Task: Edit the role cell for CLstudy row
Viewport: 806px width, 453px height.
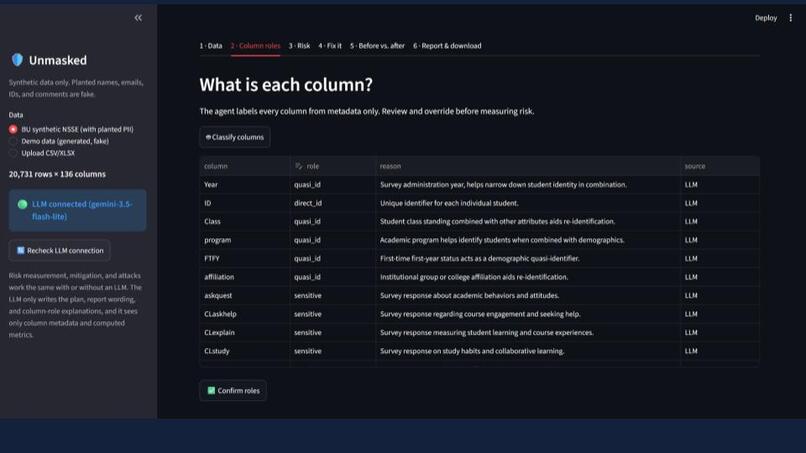Action: (x=333, y=351)
